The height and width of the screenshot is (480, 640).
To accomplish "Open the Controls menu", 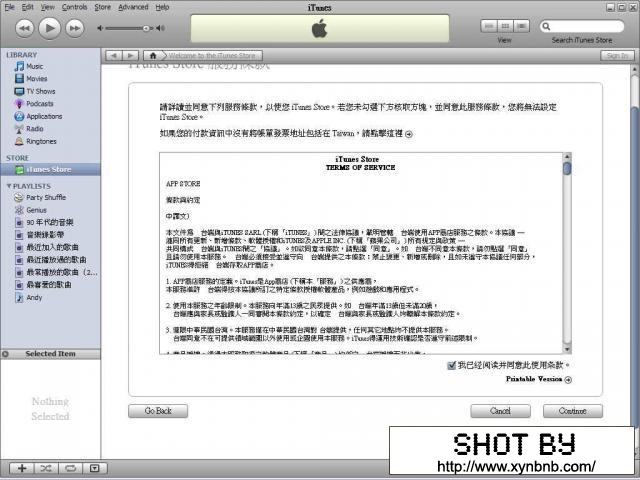I will (74, 7).
